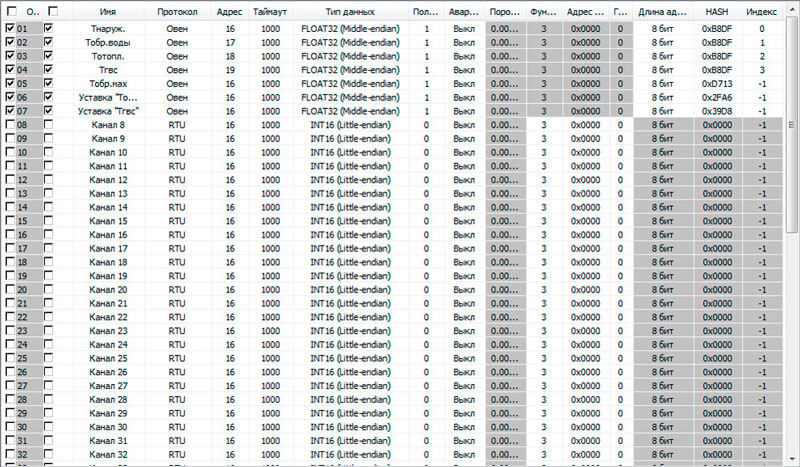Click the Тип данных column header
Viewport: 800px width, 467px height.
pos(350,12)
